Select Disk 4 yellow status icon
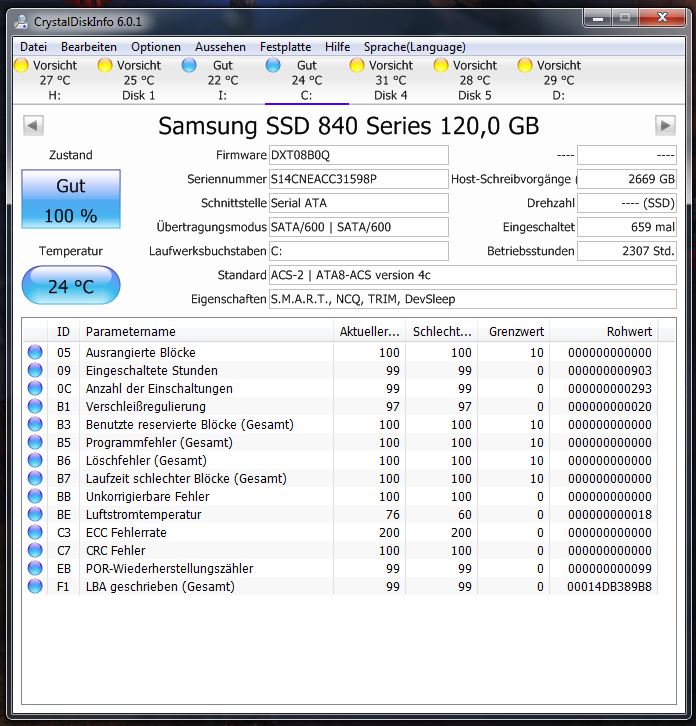 (357, 65)
